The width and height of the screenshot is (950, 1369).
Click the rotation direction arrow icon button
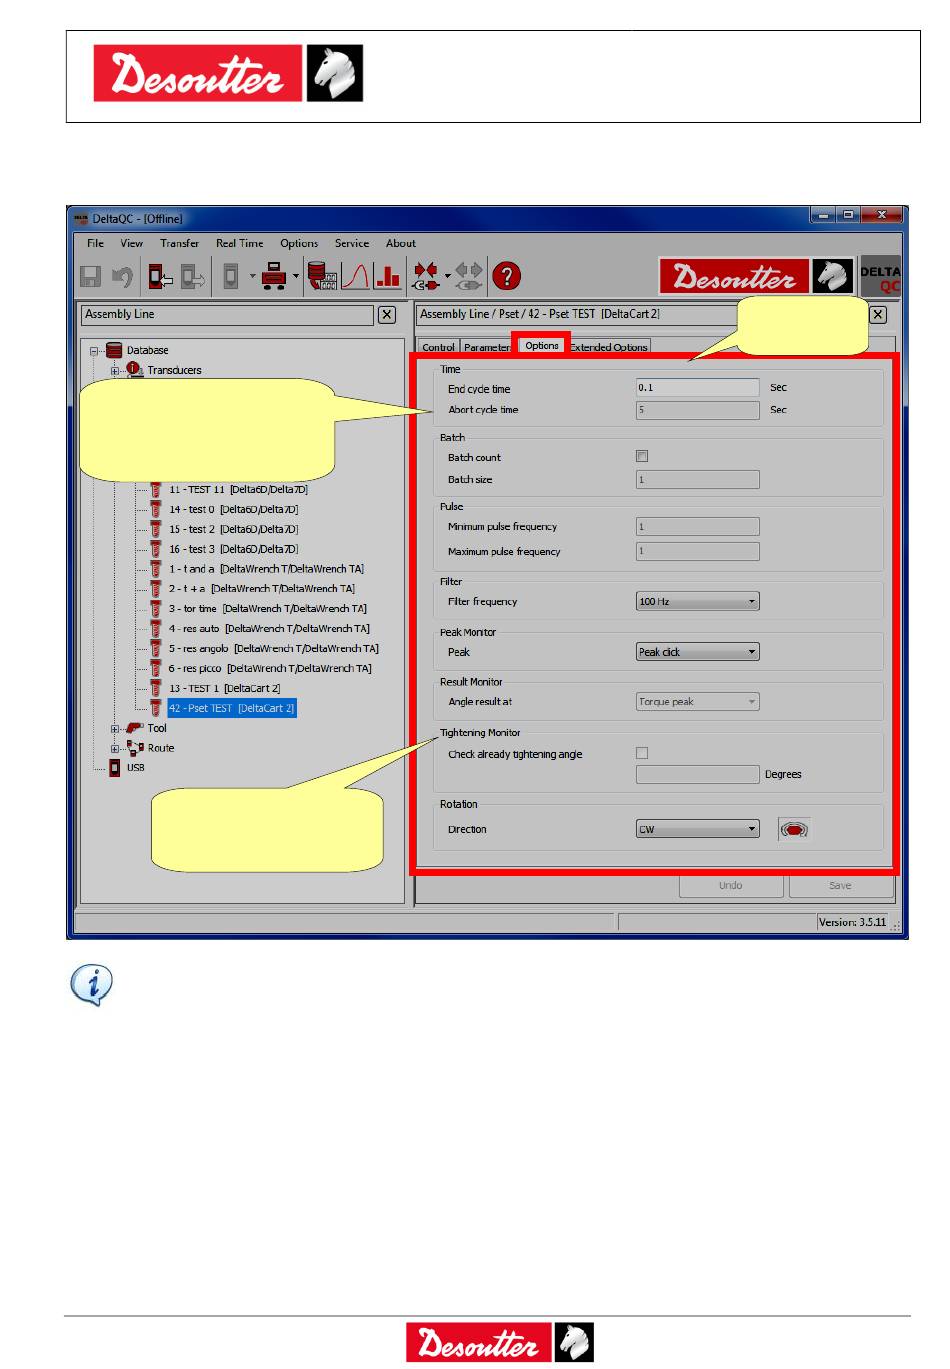tap(794, 830)
